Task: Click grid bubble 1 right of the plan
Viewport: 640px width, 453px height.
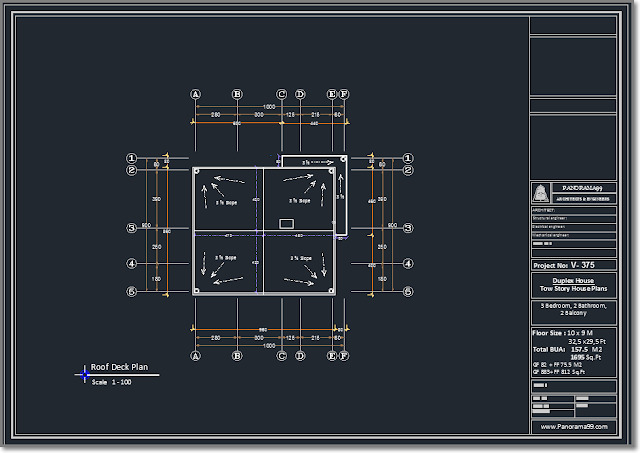Action: coord(408,158)
